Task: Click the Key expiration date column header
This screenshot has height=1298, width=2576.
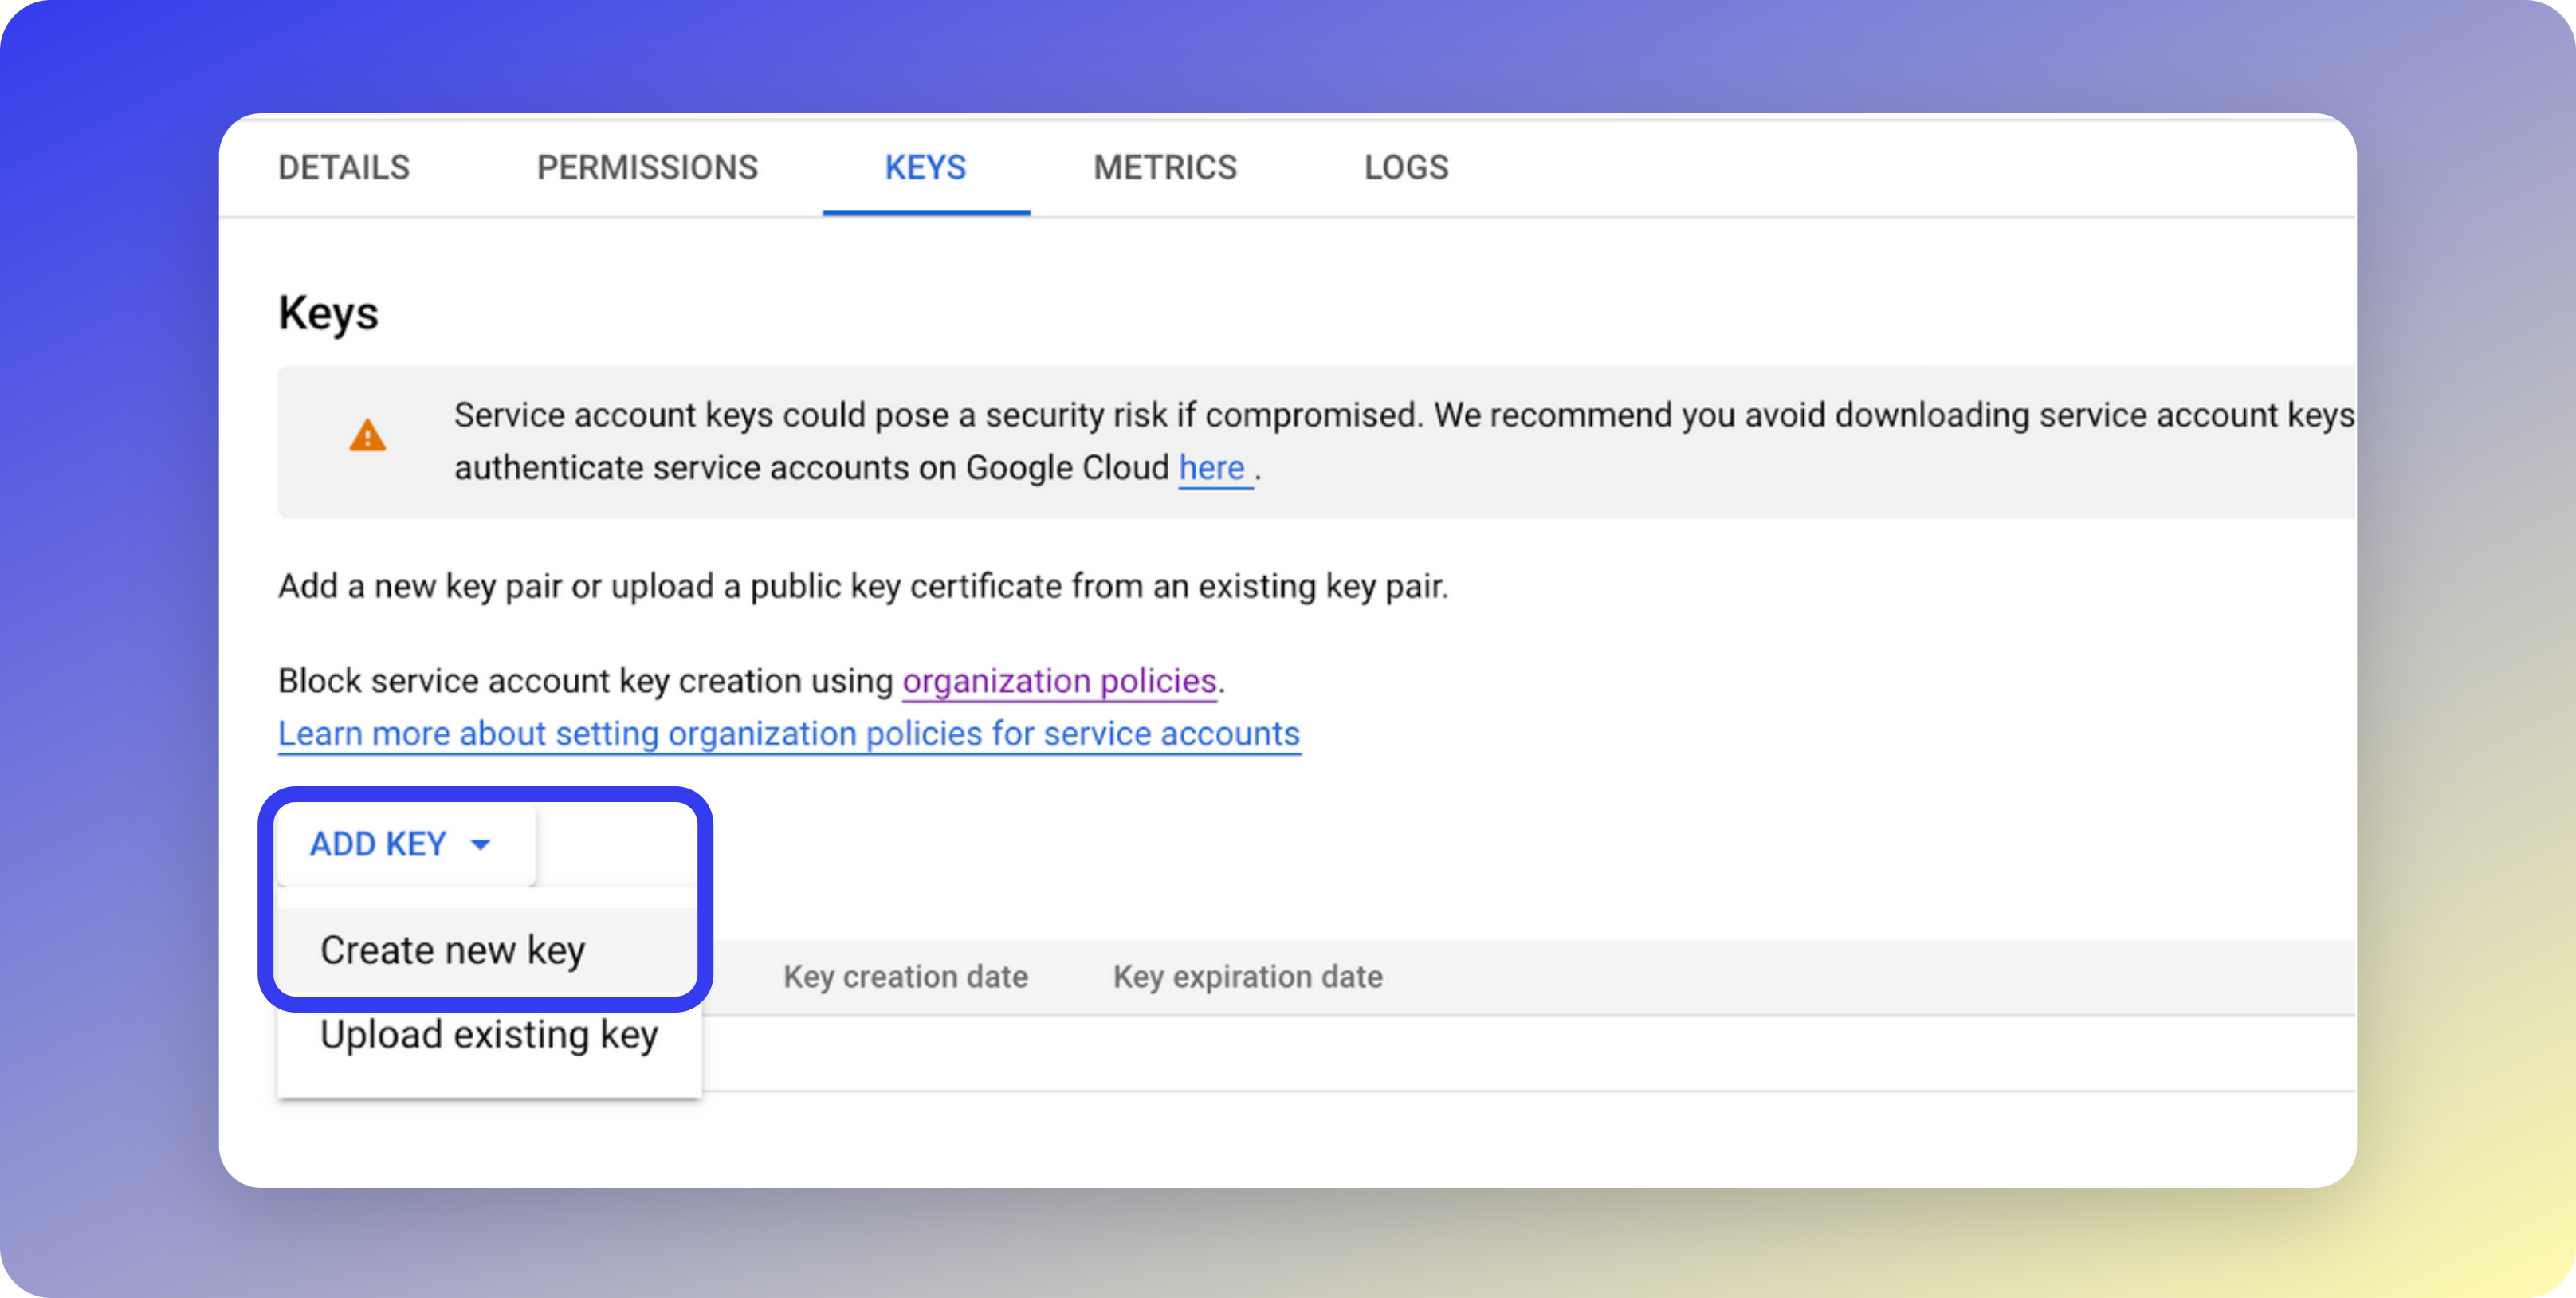Action: pyautogui.click(x=1247, y=977)
